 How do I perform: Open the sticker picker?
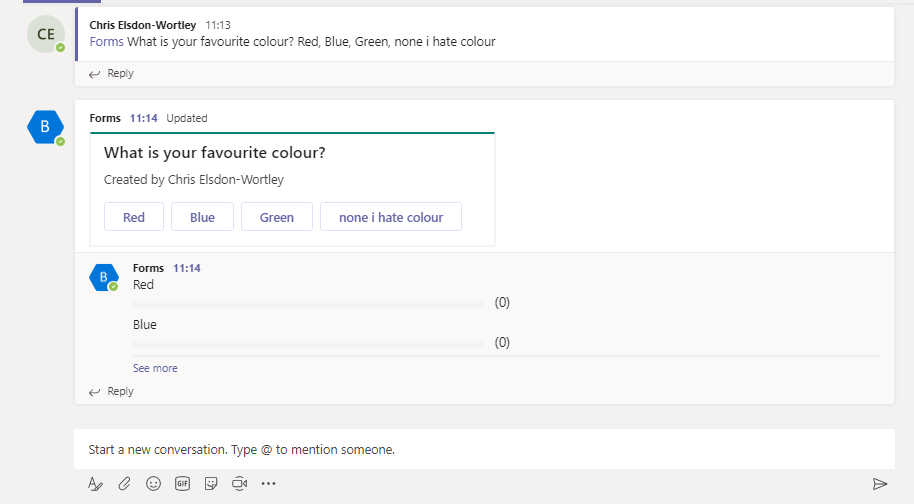tap(211, 483)
